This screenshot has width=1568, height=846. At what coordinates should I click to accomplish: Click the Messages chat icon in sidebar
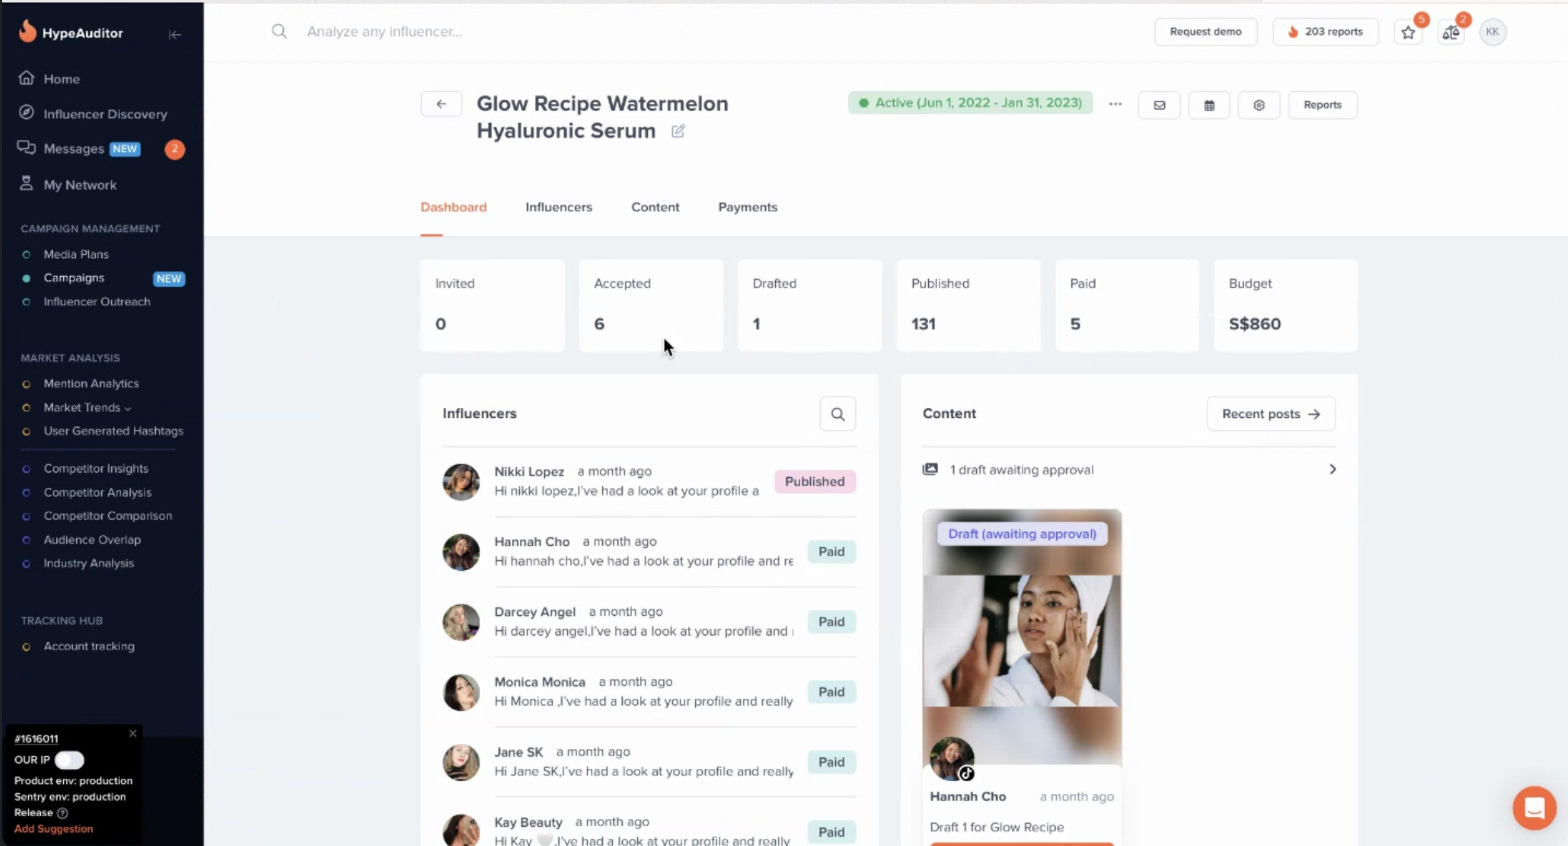(27, 148)
